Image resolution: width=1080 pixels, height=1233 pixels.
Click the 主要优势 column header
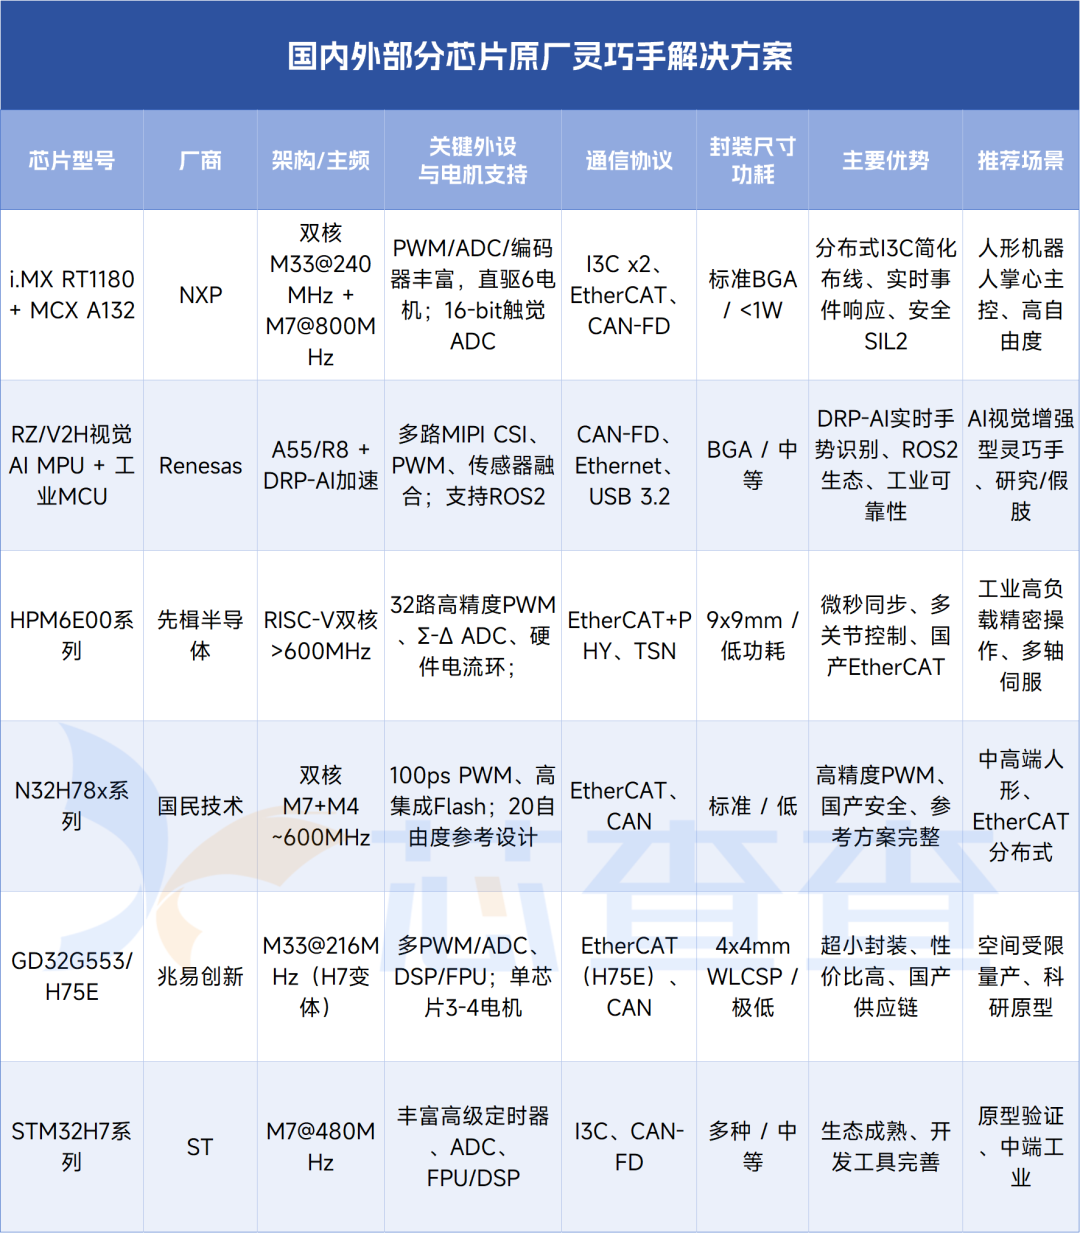coord(886,160)
